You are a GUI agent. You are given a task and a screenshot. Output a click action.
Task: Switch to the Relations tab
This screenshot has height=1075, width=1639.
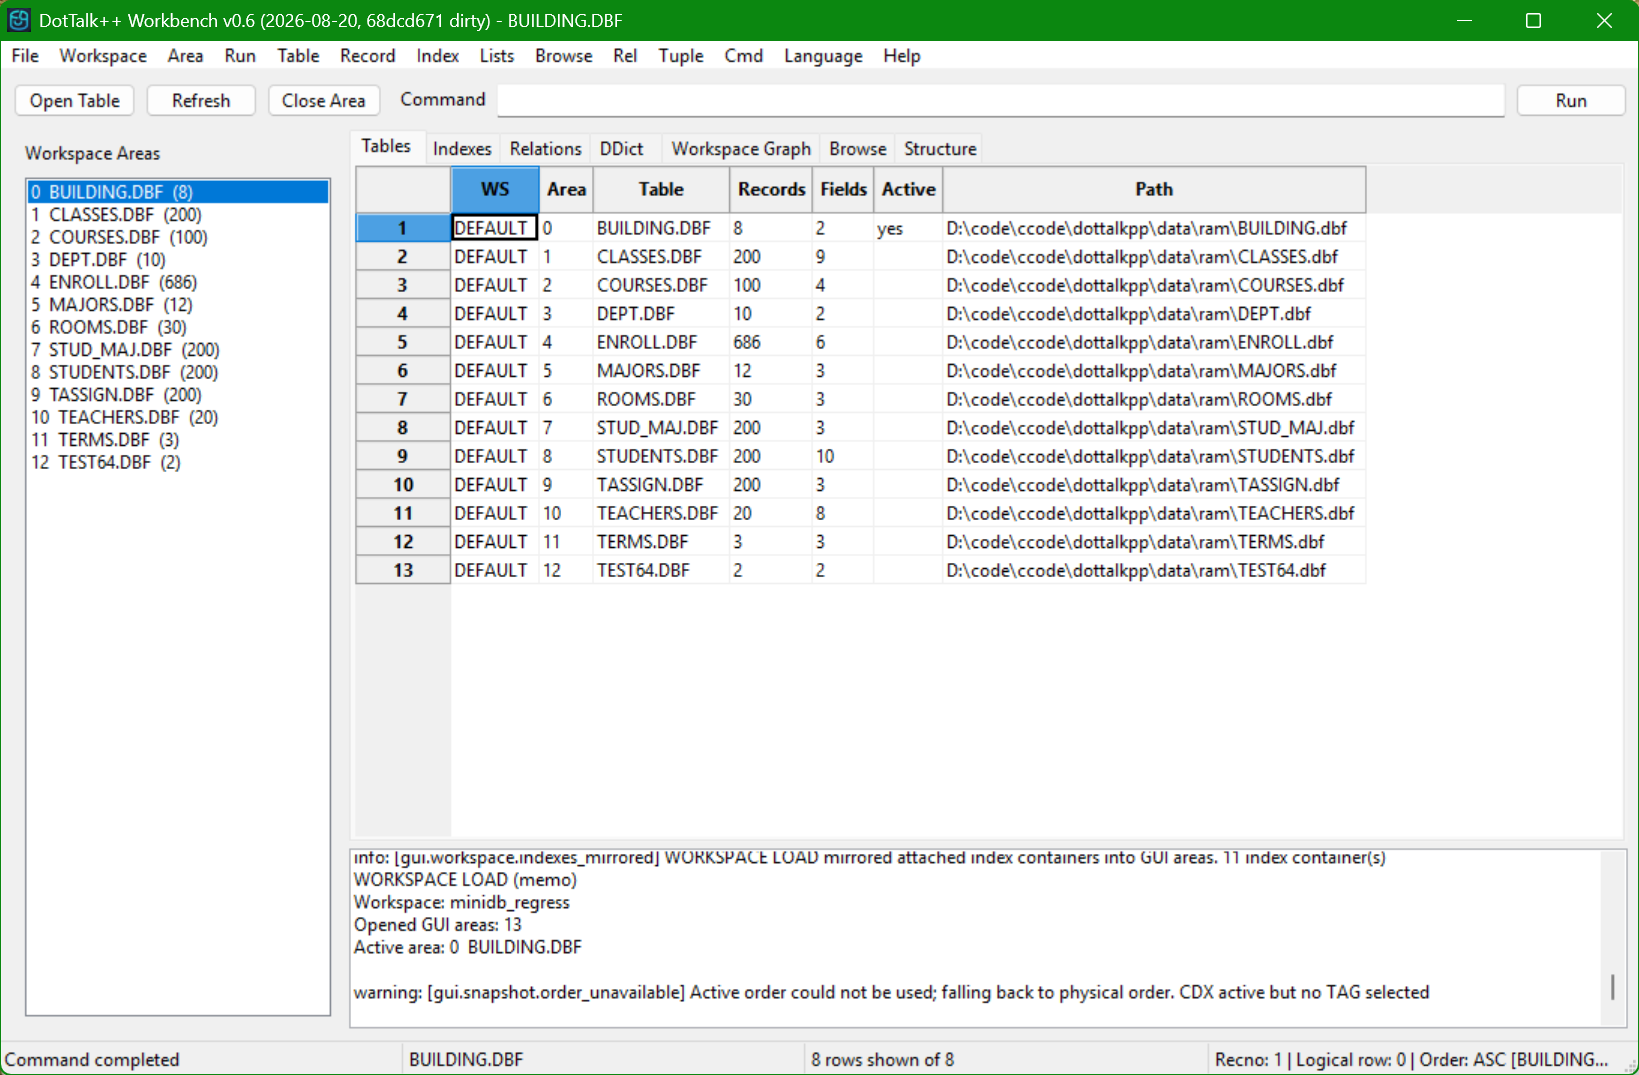pos(545,148)
